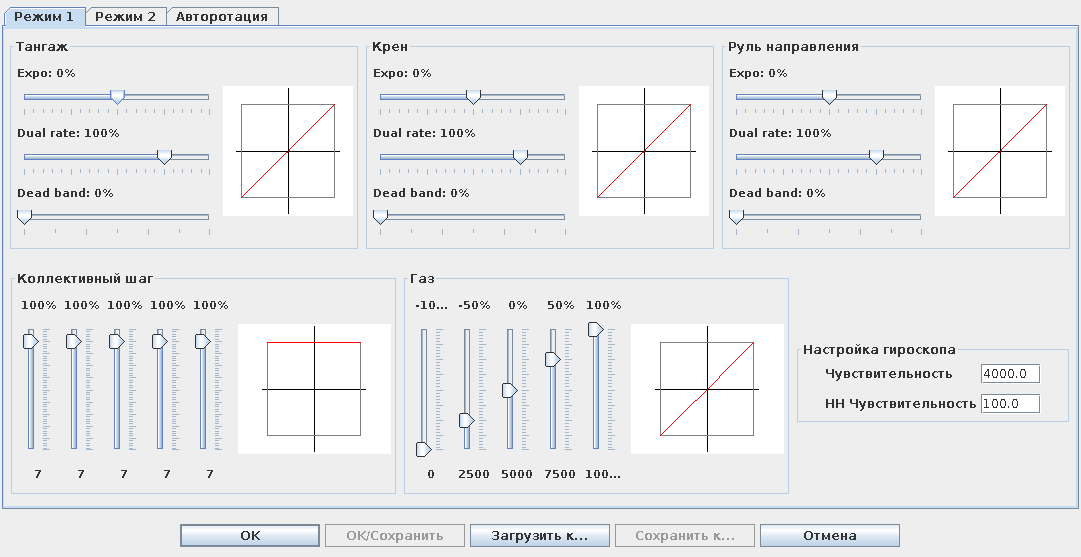
Task: Click the НН Чувствительность input field
Action: point(1010,404)
